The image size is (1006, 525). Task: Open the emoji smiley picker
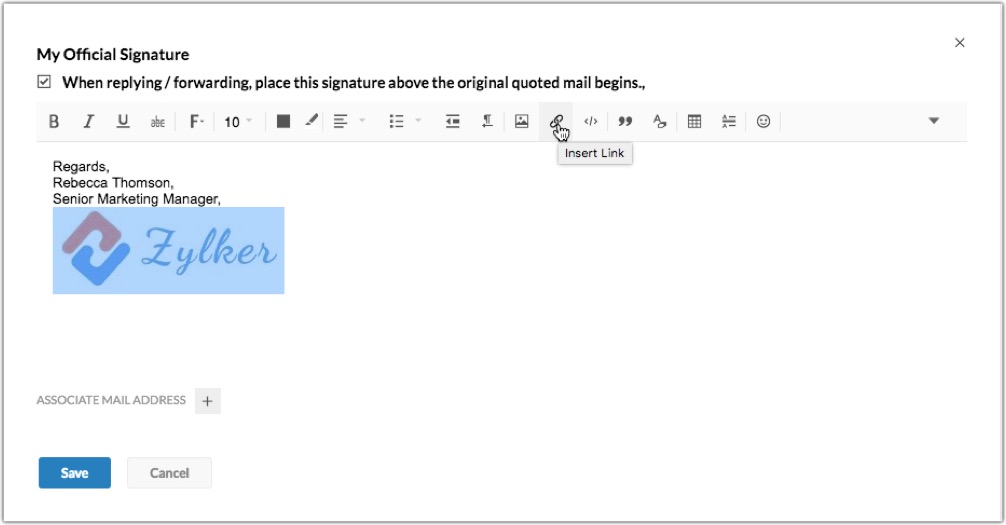click(763, 121)
